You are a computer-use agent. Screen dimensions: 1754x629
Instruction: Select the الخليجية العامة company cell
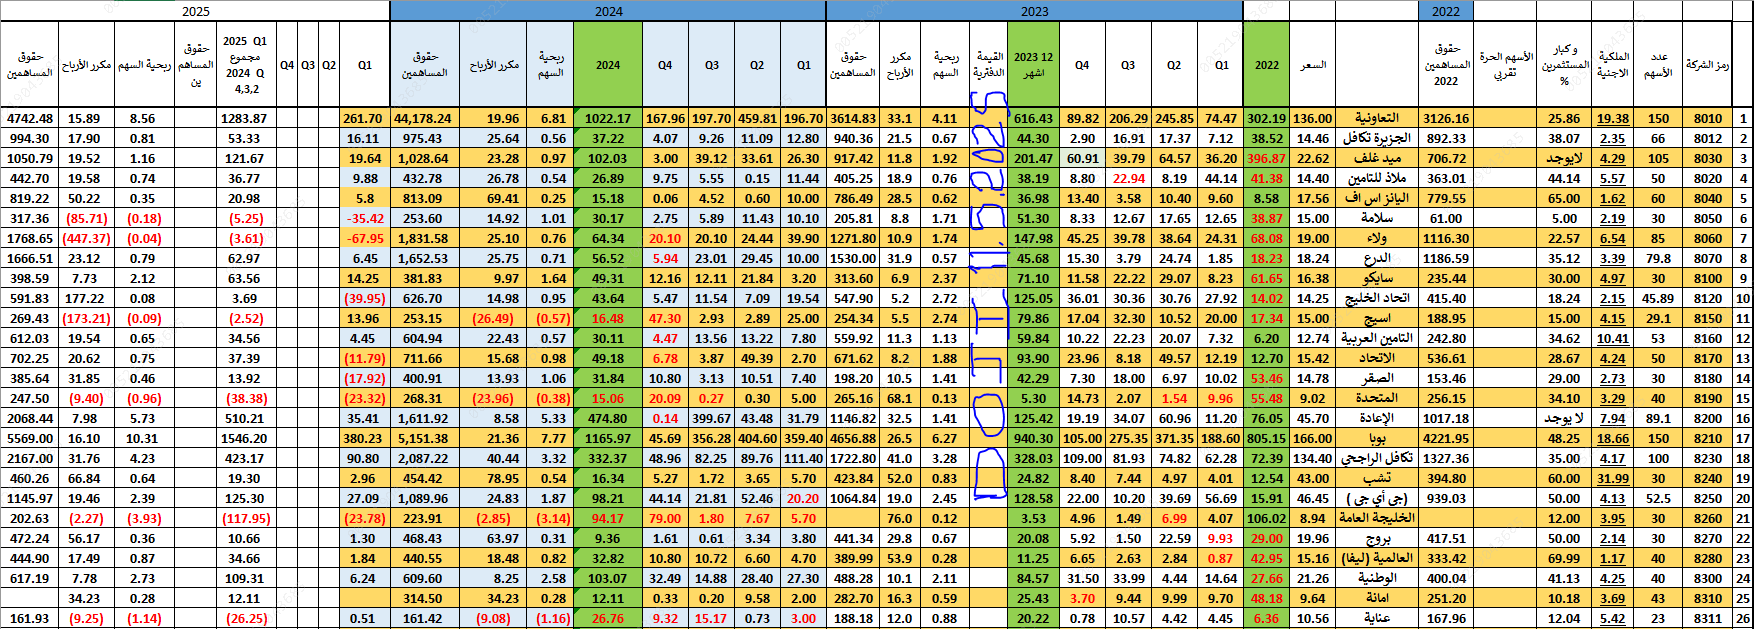(x=1376, y=518)
